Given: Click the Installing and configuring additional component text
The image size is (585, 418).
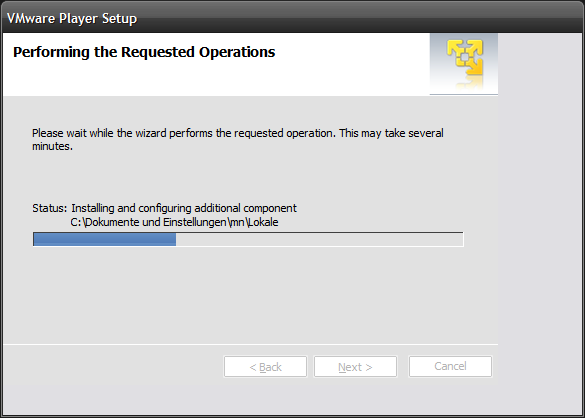Looking at the screenshot, I should tap(184, 208).
